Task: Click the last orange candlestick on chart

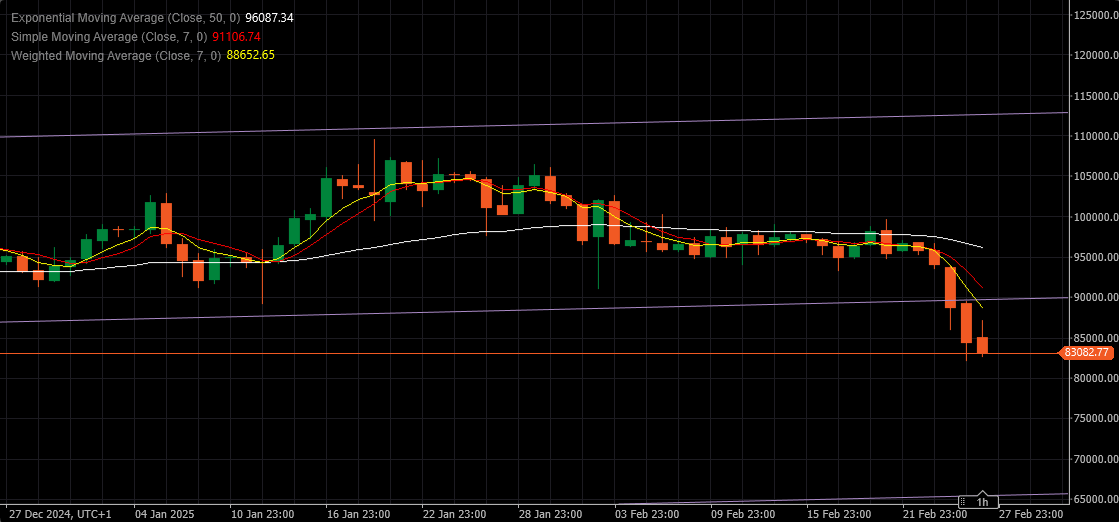Action: 983,346
